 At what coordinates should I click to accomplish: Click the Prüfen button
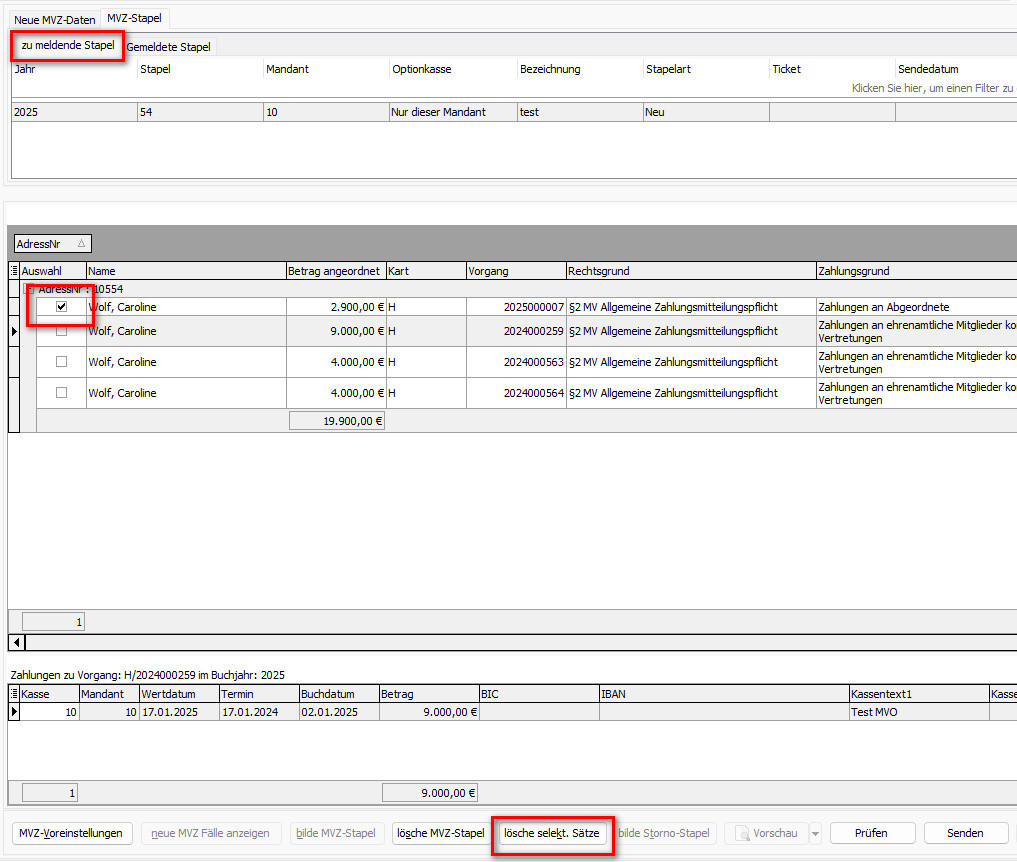(872, 833)
